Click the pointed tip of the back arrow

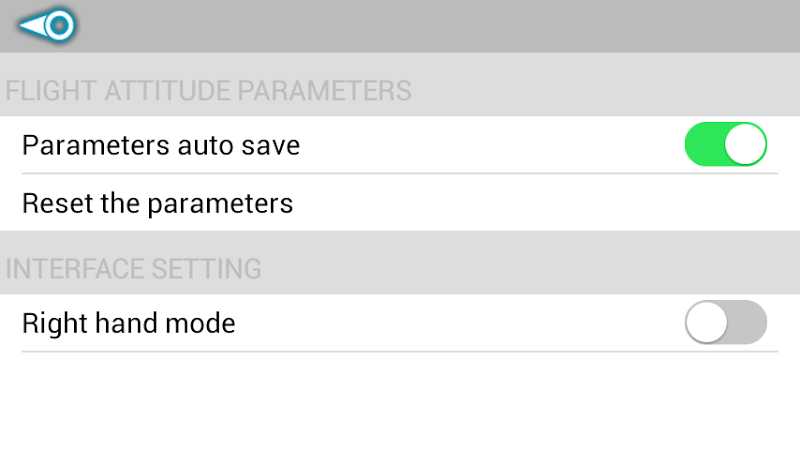click(24, 26)
